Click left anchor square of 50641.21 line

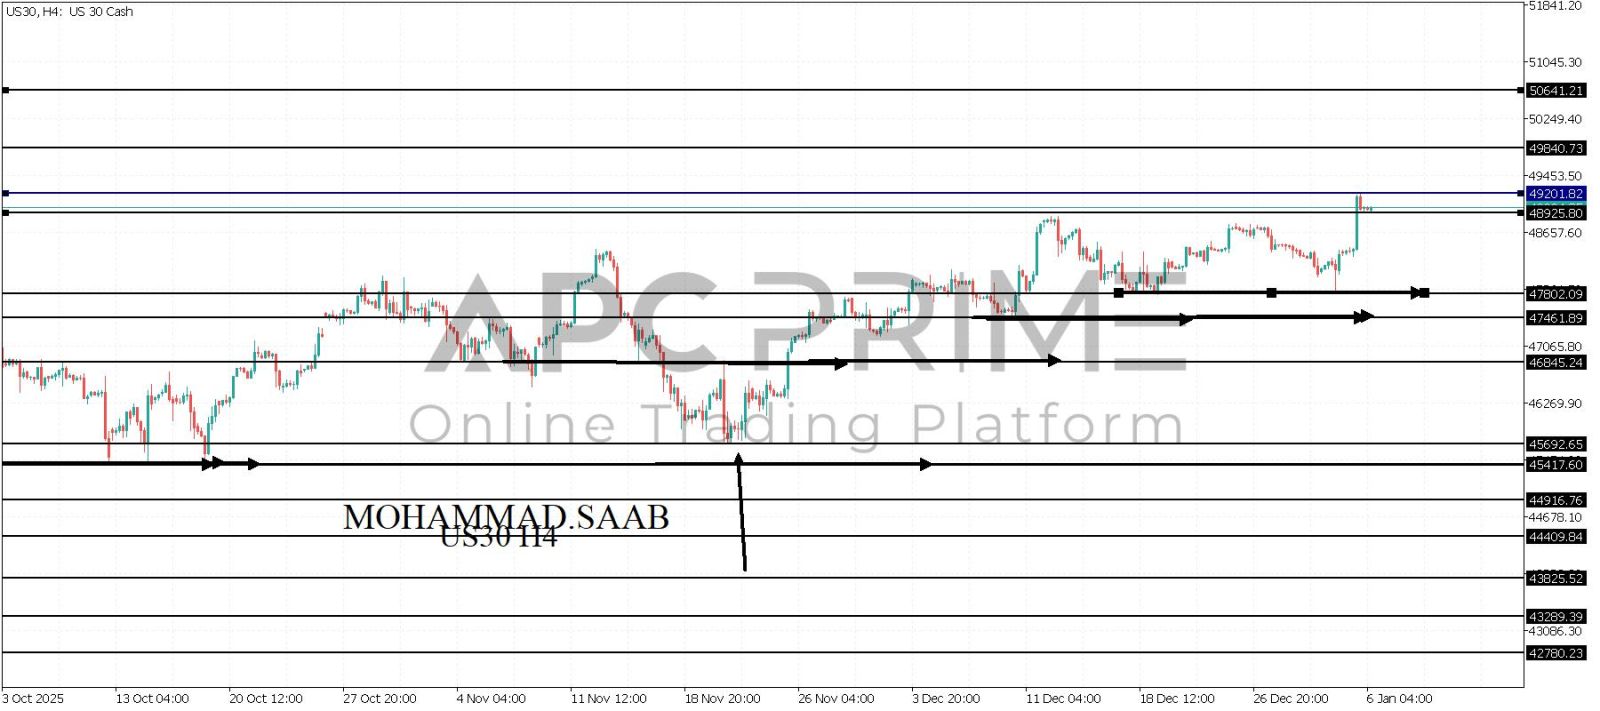pyautogui.click(x=6, y=91)
